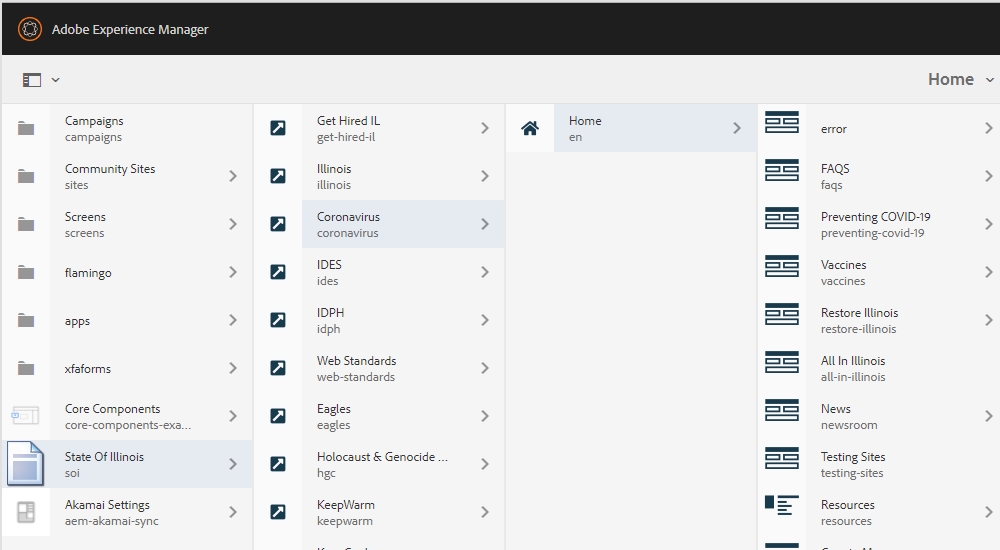Click the State Of Illinois page thumbnail
The image size is (1000, 550).
click(26, 464)
